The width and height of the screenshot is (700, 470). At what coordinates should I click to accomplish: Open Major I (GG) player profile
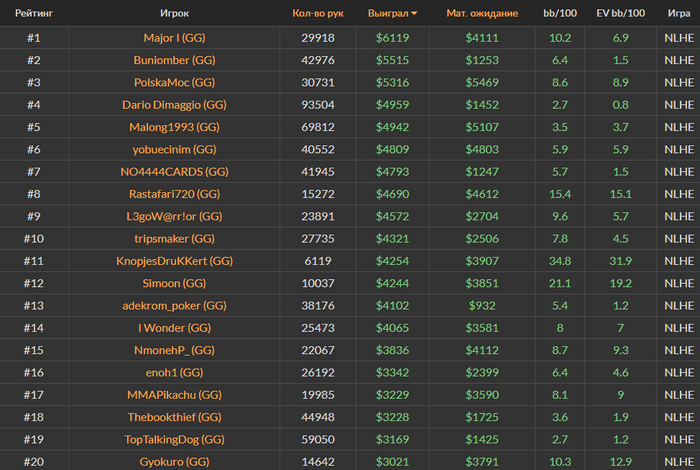point(174,38)
